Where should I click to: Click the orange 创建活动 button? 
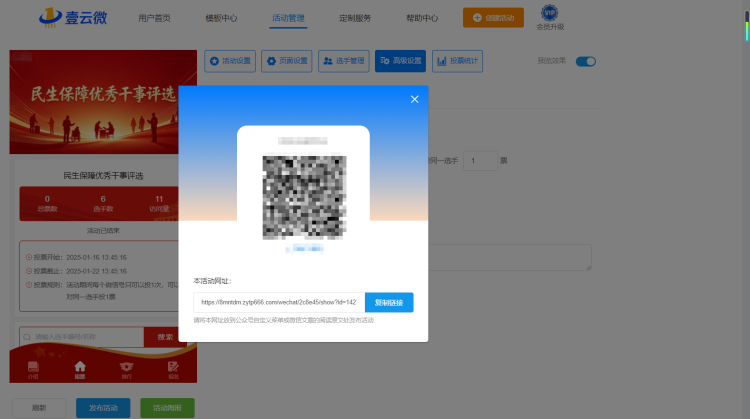click(x=493, y=18)
